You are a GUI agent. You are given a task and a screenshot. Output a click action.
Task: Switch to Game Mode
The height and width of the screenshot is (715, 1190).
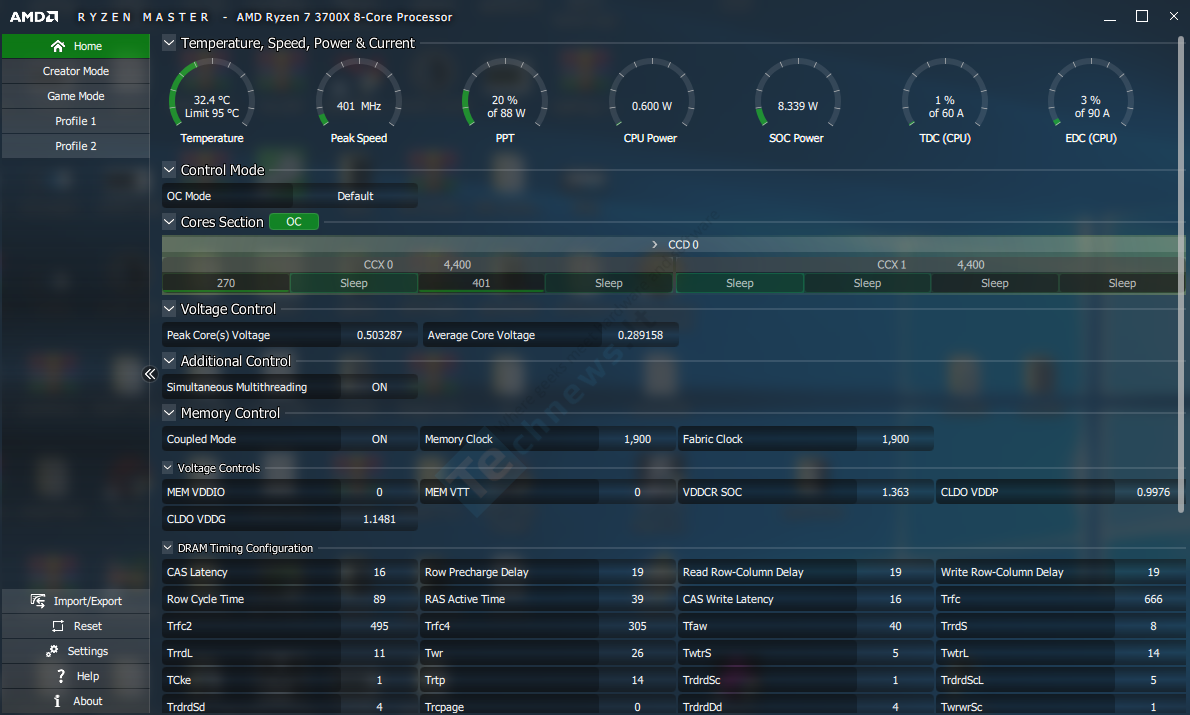(76, 96)
